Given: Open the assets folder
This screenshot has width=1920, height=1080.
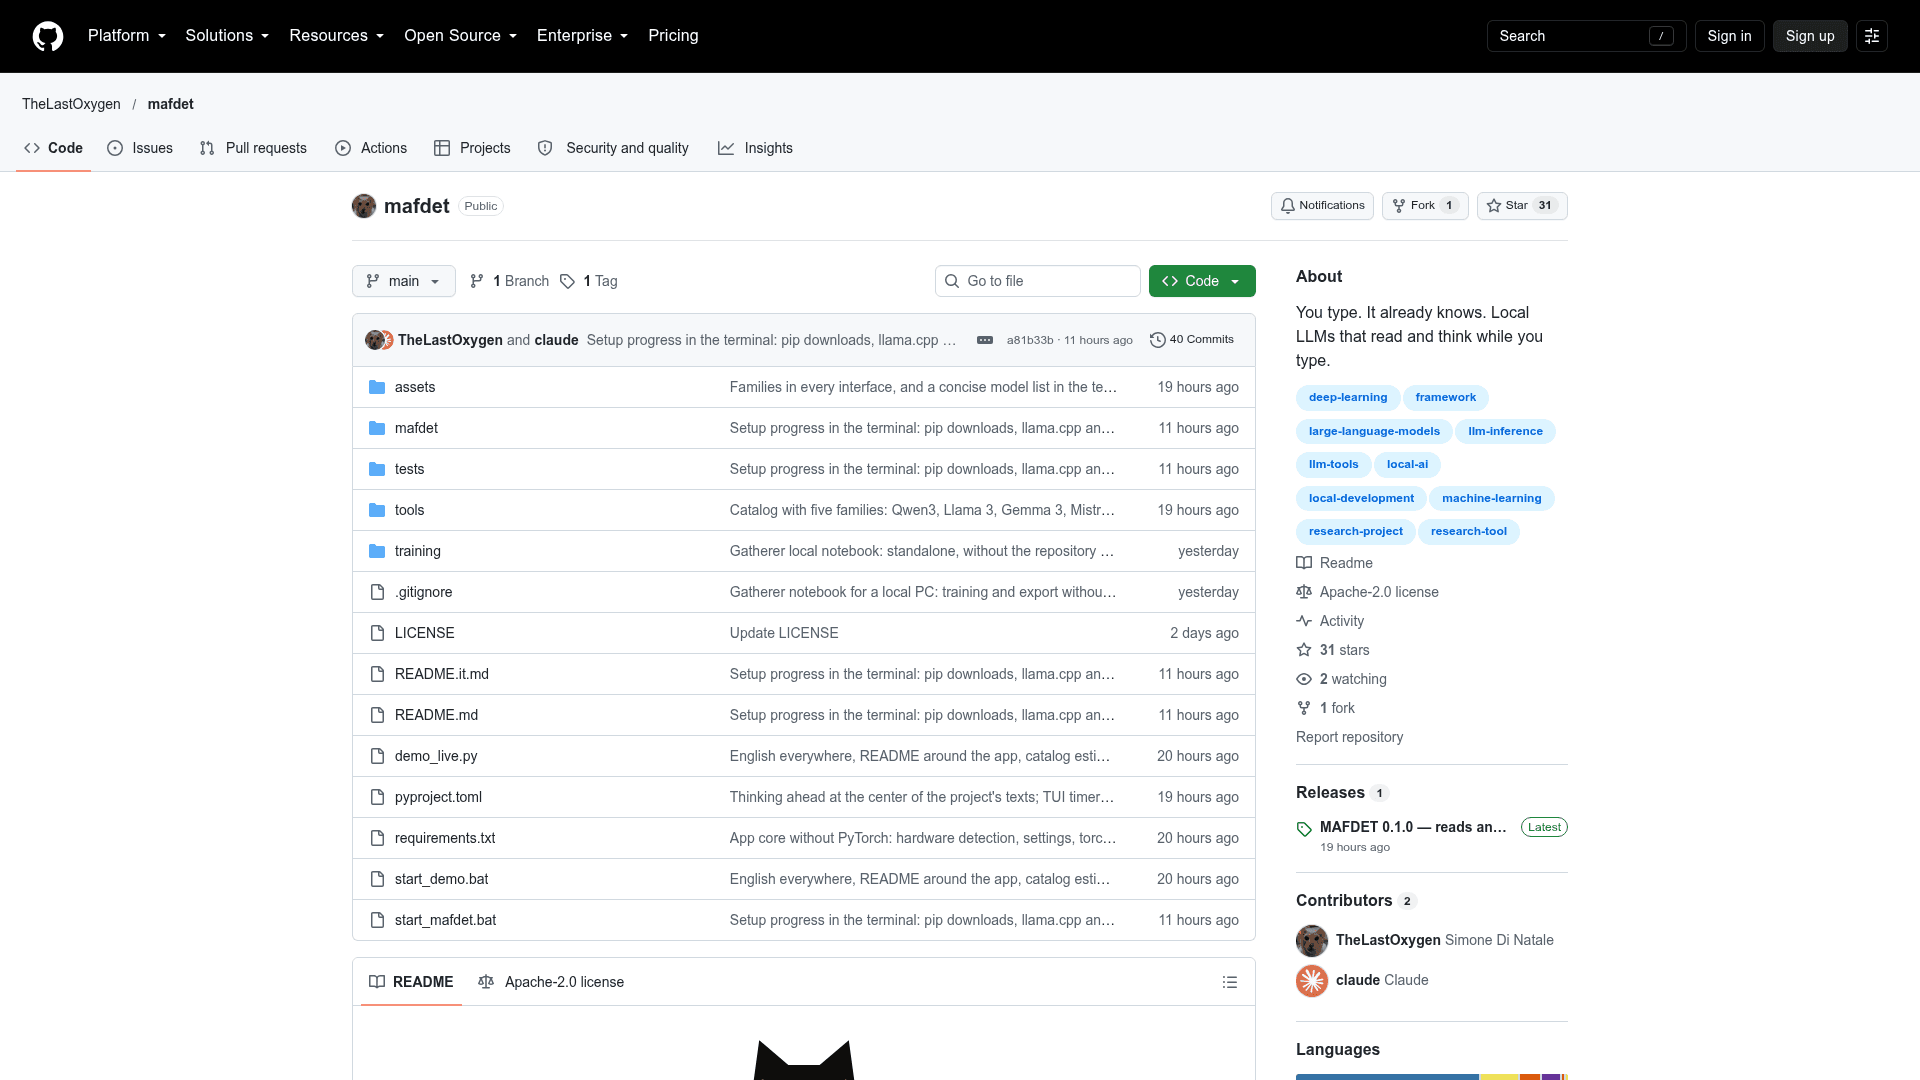Looking at the screenshot, I should pos(415,387).
